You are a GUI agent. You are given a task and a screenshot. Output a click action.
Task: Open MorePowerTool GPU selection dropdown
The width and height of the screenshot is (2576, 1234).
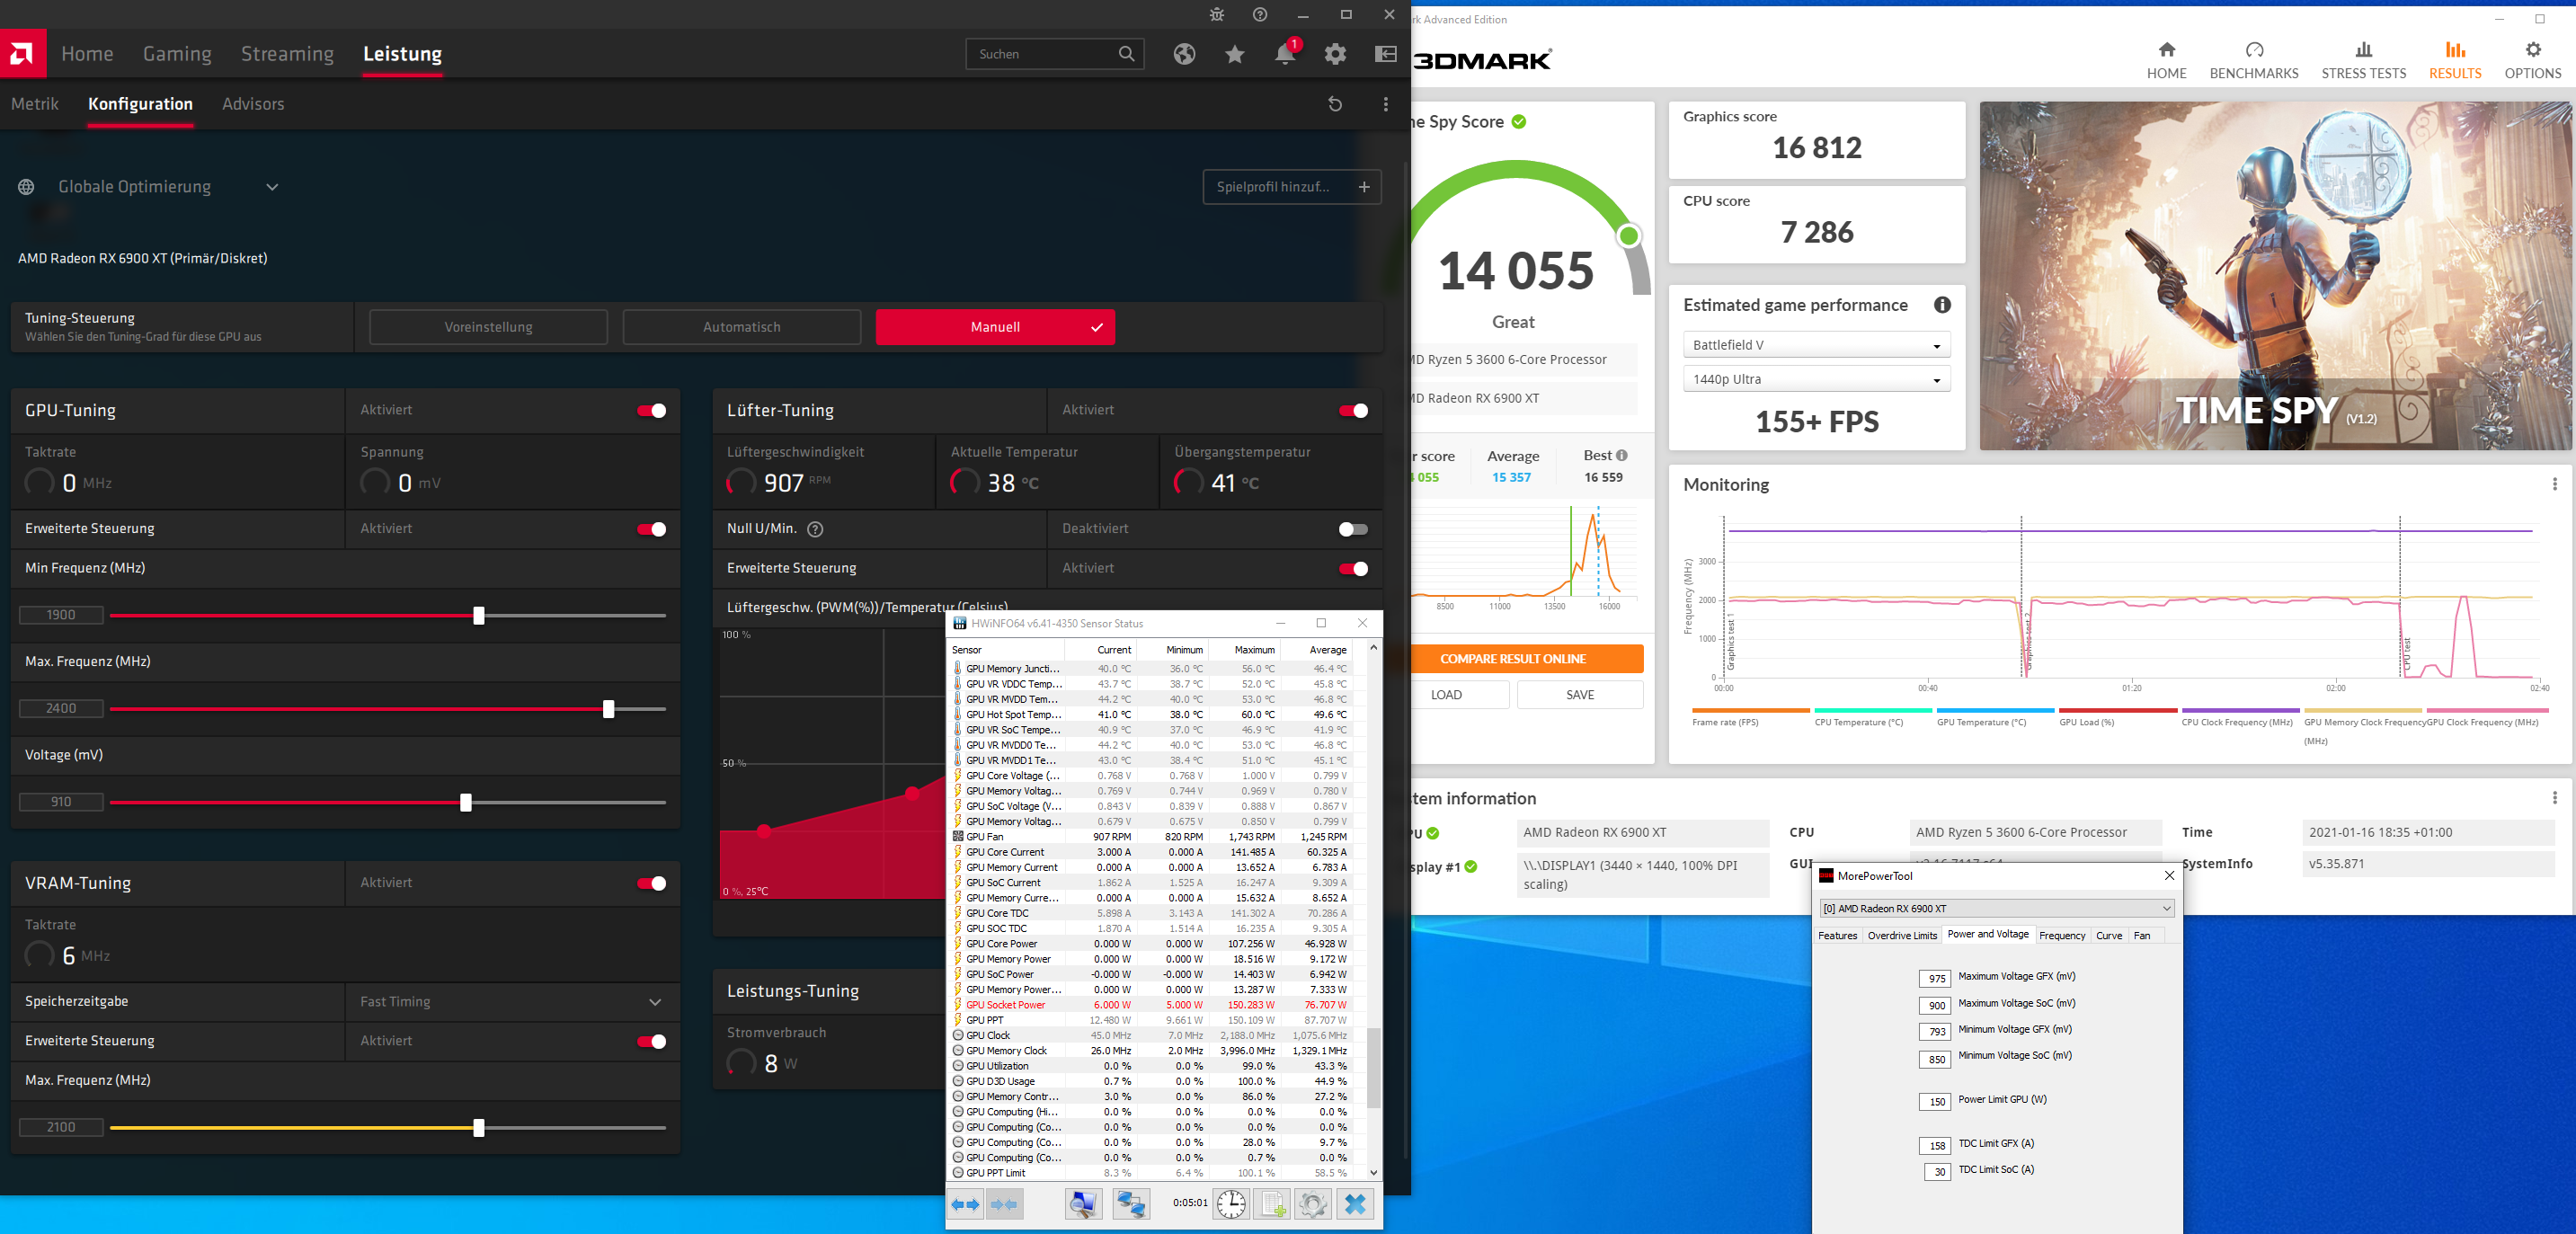1996,908
